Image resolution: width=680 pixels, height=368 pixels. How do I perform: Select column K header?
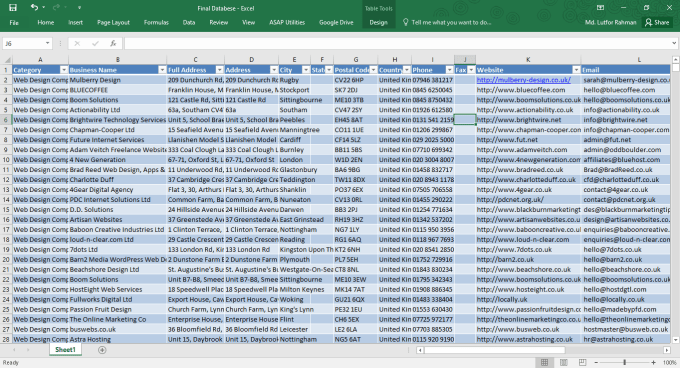528,60
